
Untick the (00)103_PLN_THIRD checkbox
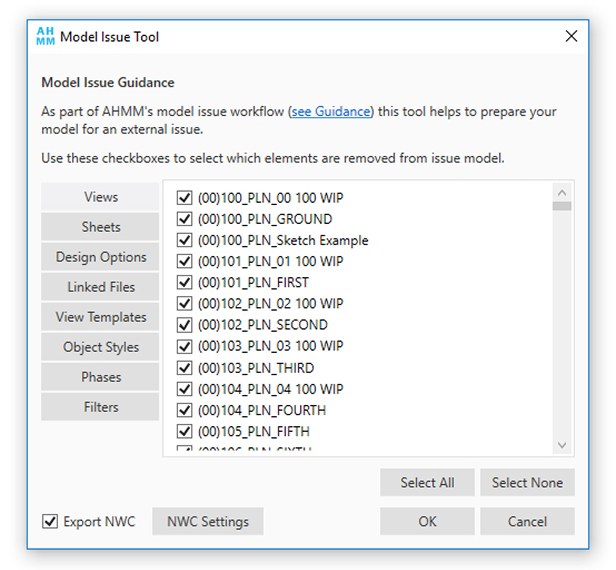[184, 368]
